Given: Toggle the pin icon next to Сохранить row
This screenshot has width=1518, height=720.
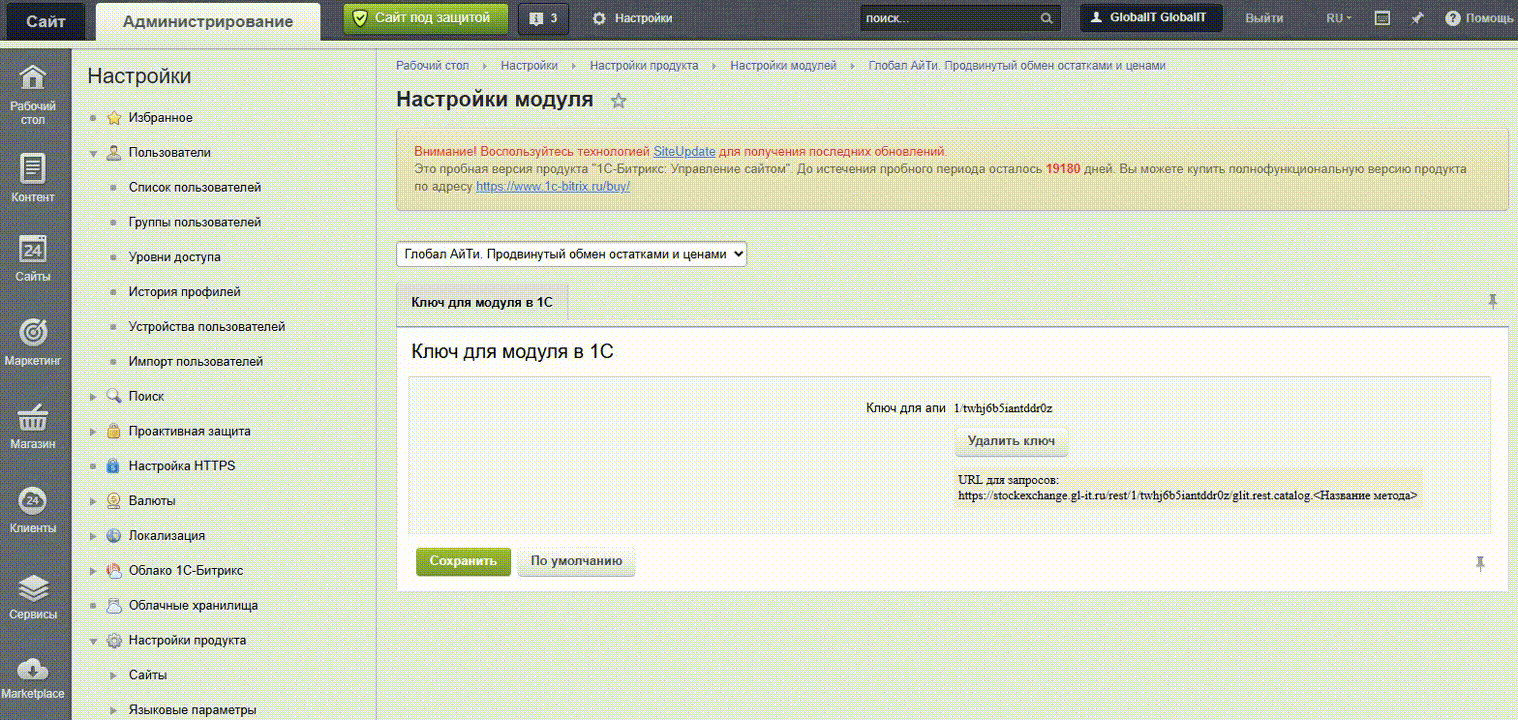Looking at the screenshot, I should pos(1480,563).
